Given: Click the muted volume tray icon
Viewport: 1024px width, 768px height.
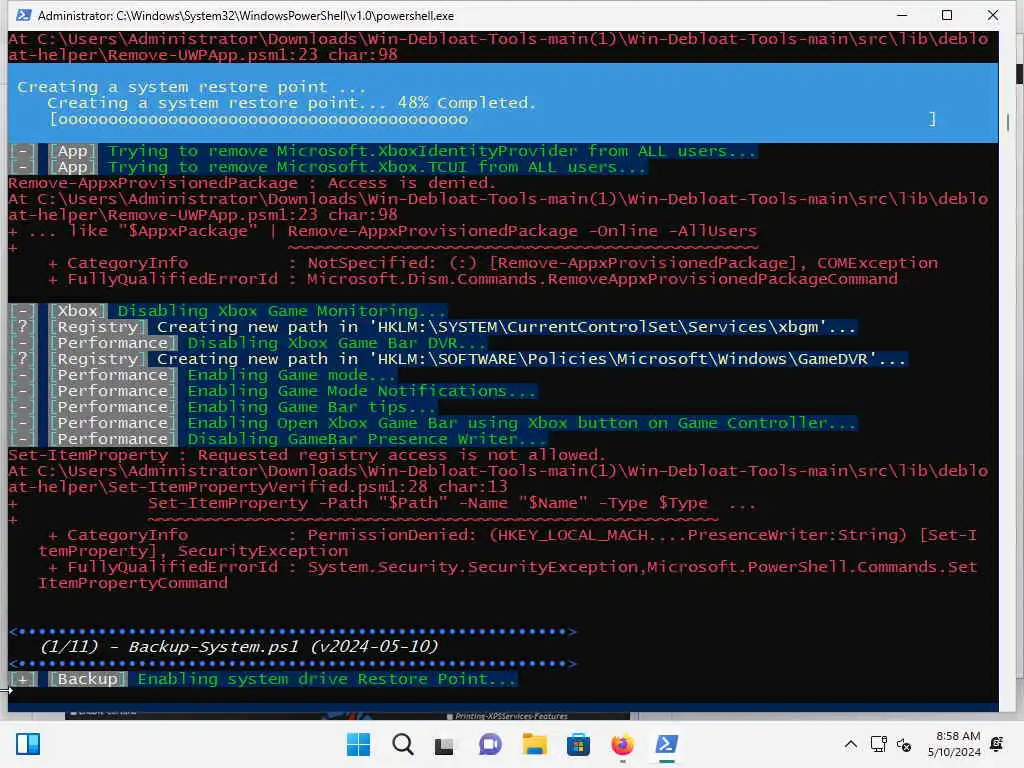Looking at the screenshot, I should [x=904, y=744].
